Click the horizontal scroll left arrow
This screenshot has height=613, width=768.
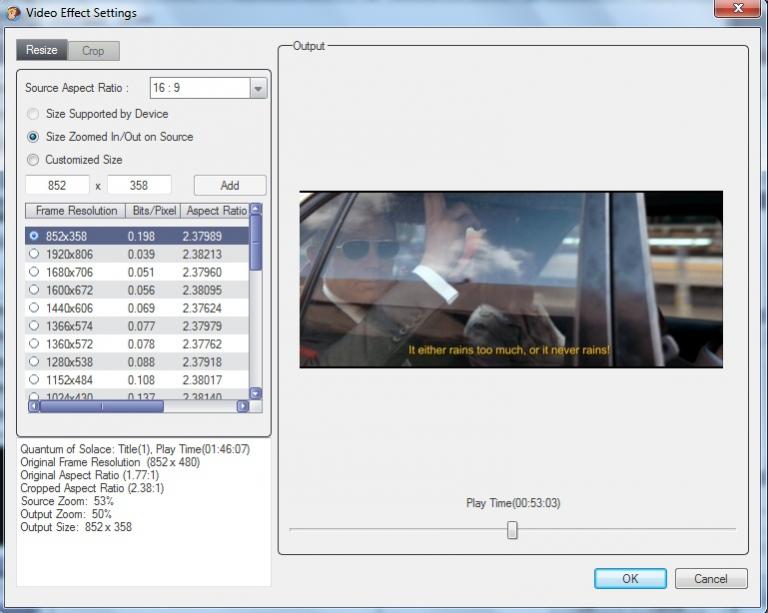click(33, 407)
